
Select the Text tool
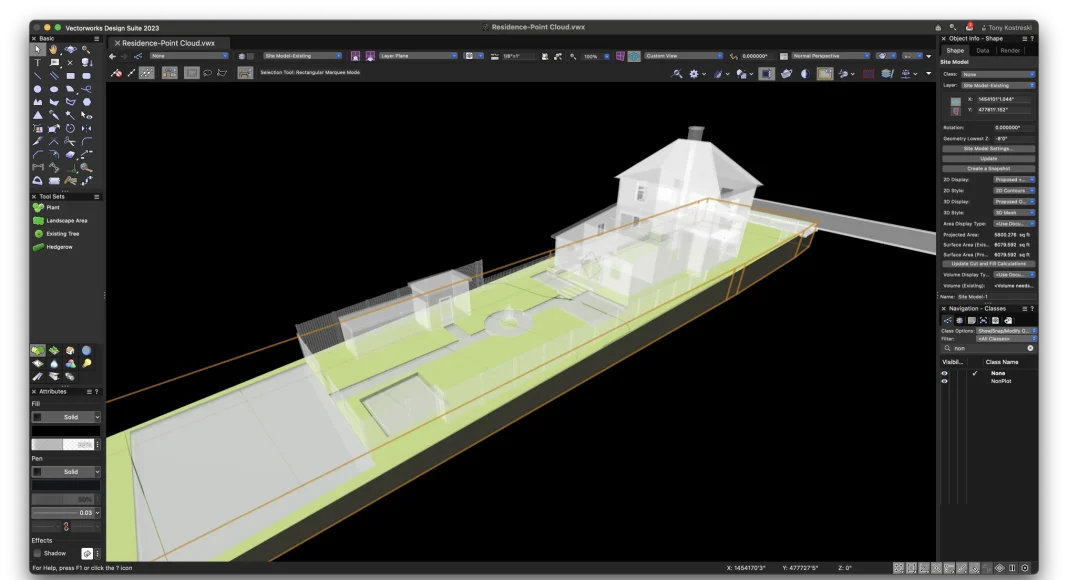point(38,62)
